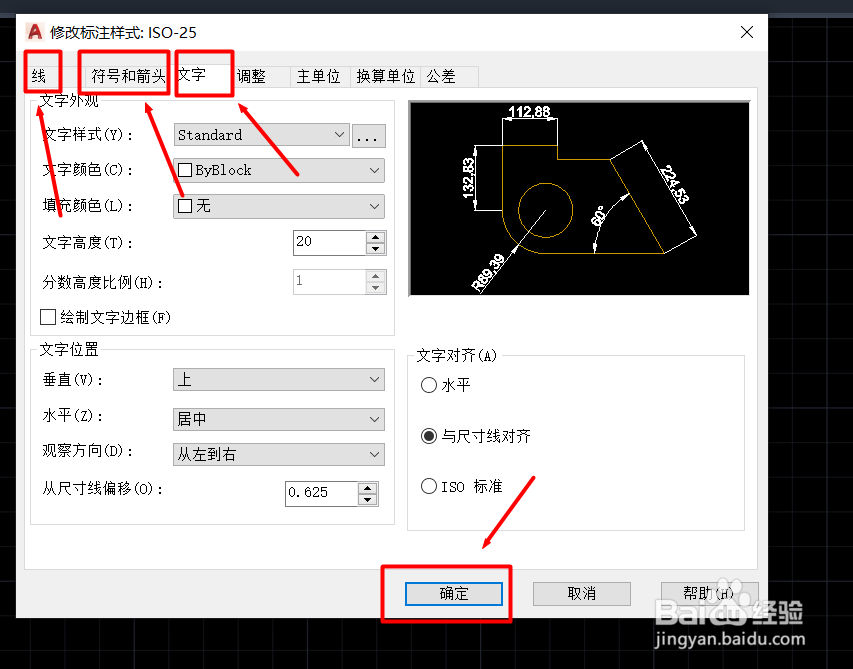Increase 文字高度 with the up arrow
This screenshot has height=669, width=853.
(374, 237)
